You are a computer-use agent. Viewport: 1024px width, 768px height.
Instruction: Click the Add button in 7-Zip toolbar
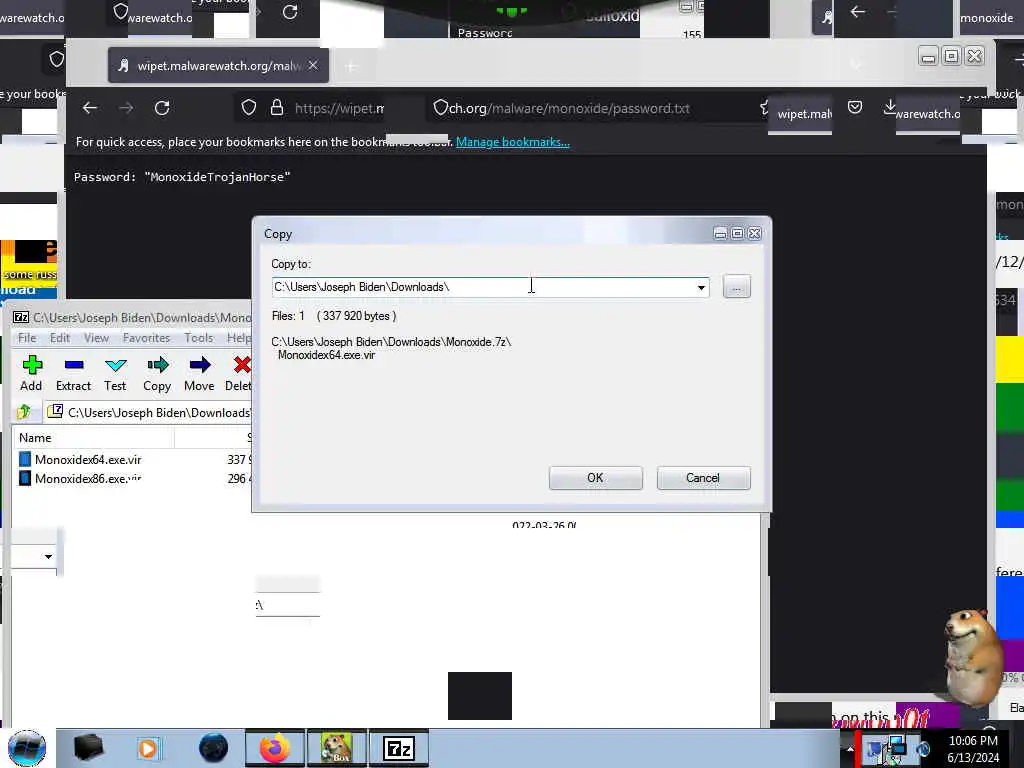[x=31, y=374]
